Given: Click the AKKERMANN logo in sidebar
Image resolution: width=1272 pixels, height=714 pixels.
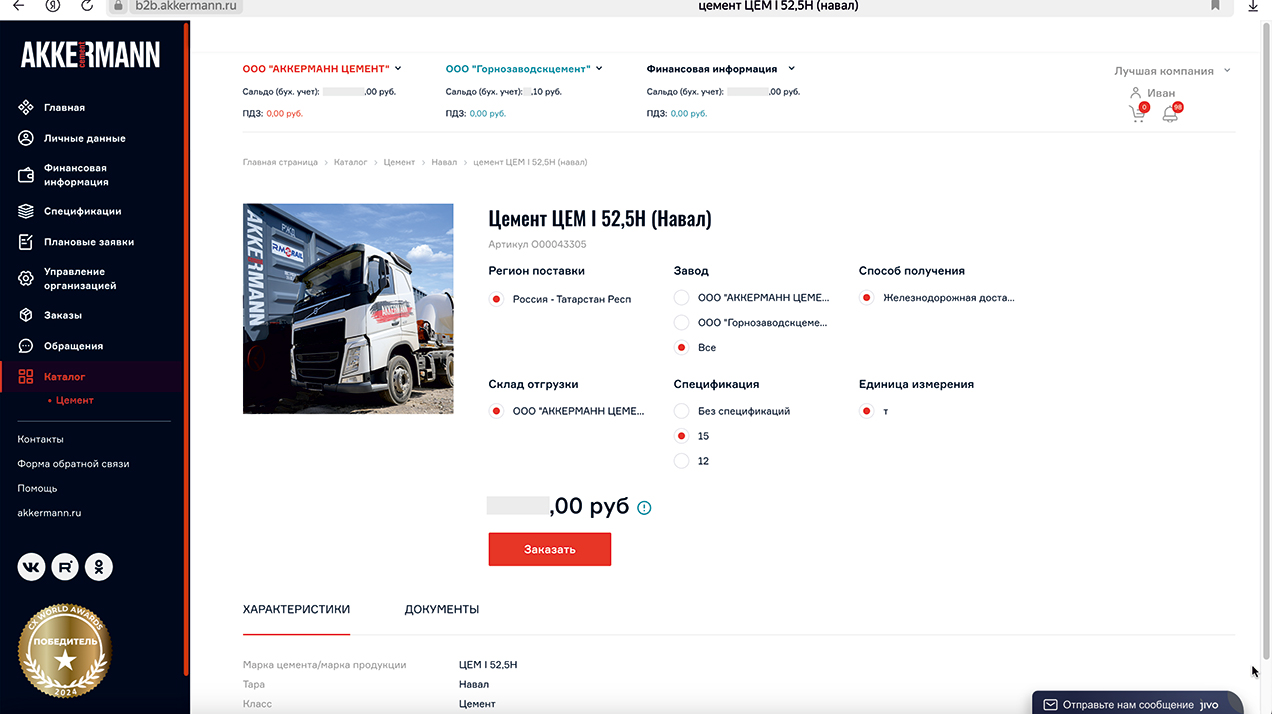Looking at the screenshot, I should 90,54.
